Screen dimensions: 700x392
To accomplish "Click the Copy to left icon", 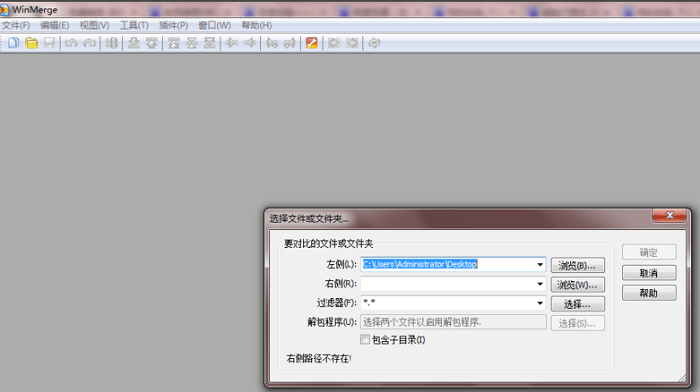I will click(x=250, y=43).
